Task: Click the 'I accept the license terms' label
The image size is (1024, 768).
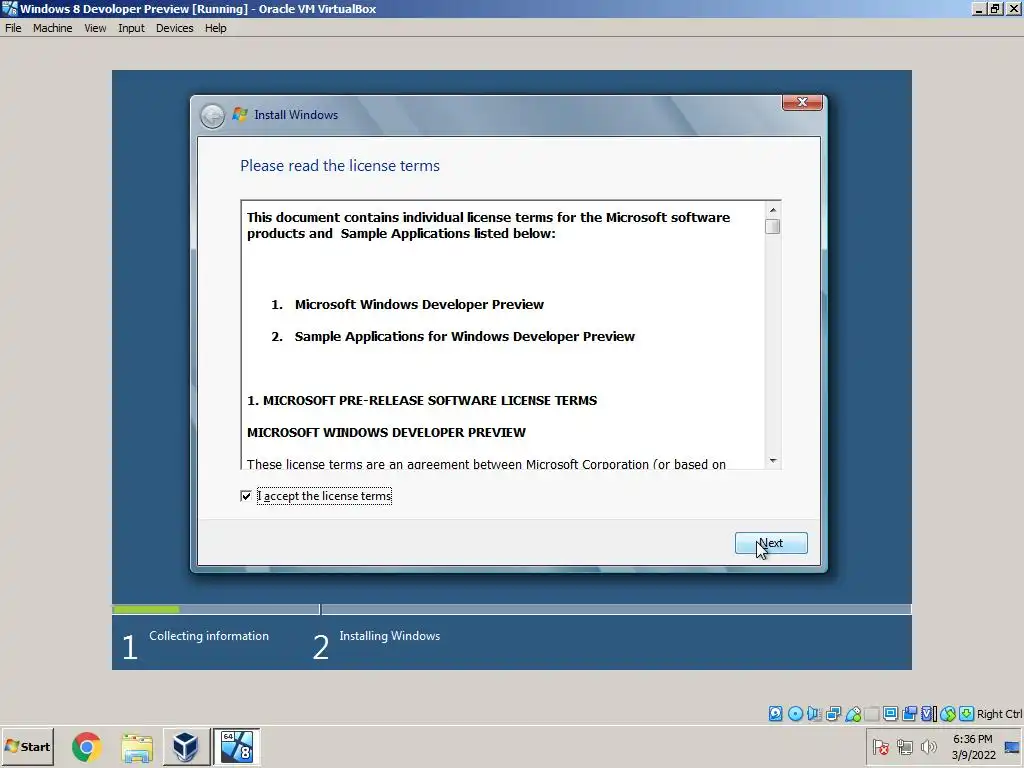Action: coord(325,496)
